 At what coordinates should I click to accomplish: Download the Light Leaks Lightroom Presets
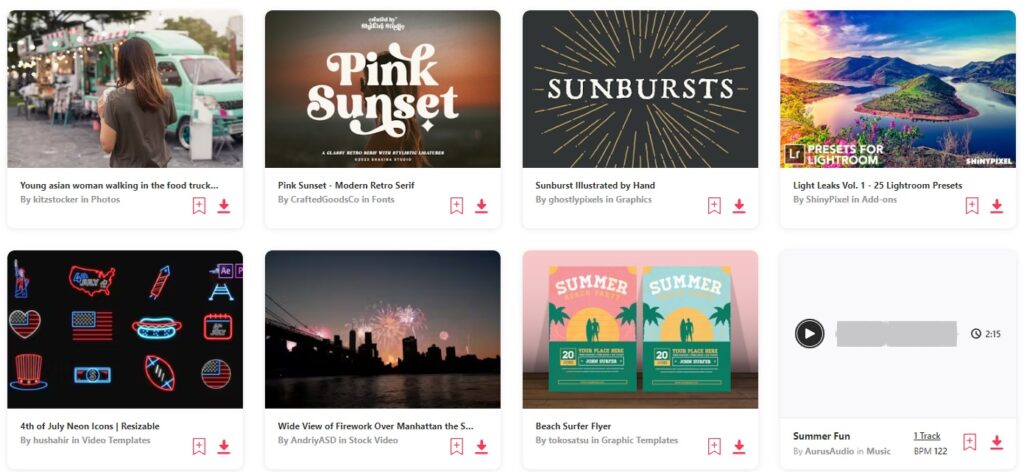point(997,206)
